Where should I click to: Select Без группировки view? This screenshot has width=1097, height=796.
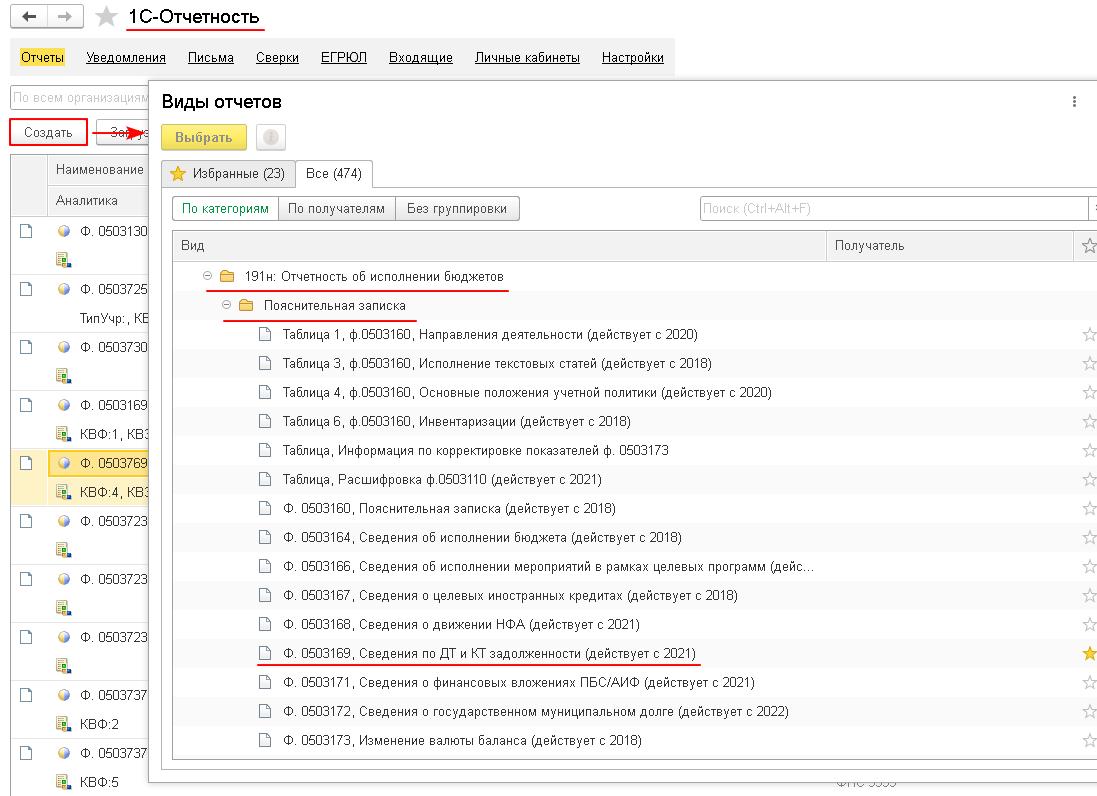click(x=457, y=208)
